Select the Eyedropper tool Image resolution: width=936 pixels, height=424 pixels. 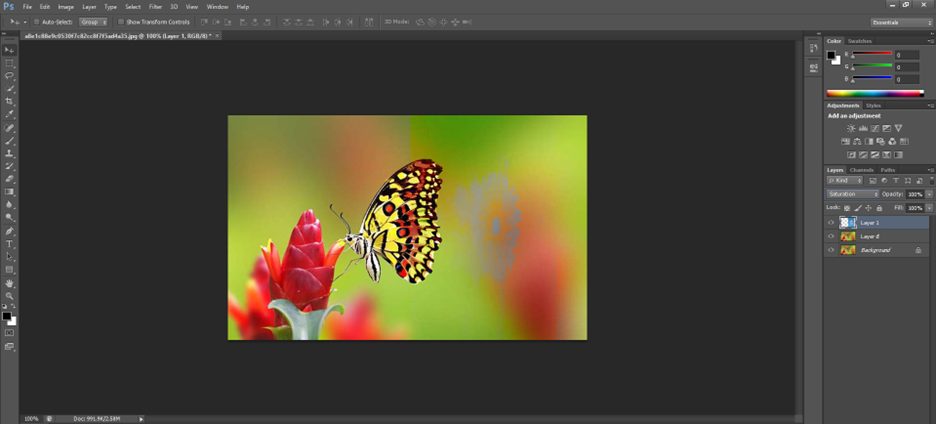(10, 115)
